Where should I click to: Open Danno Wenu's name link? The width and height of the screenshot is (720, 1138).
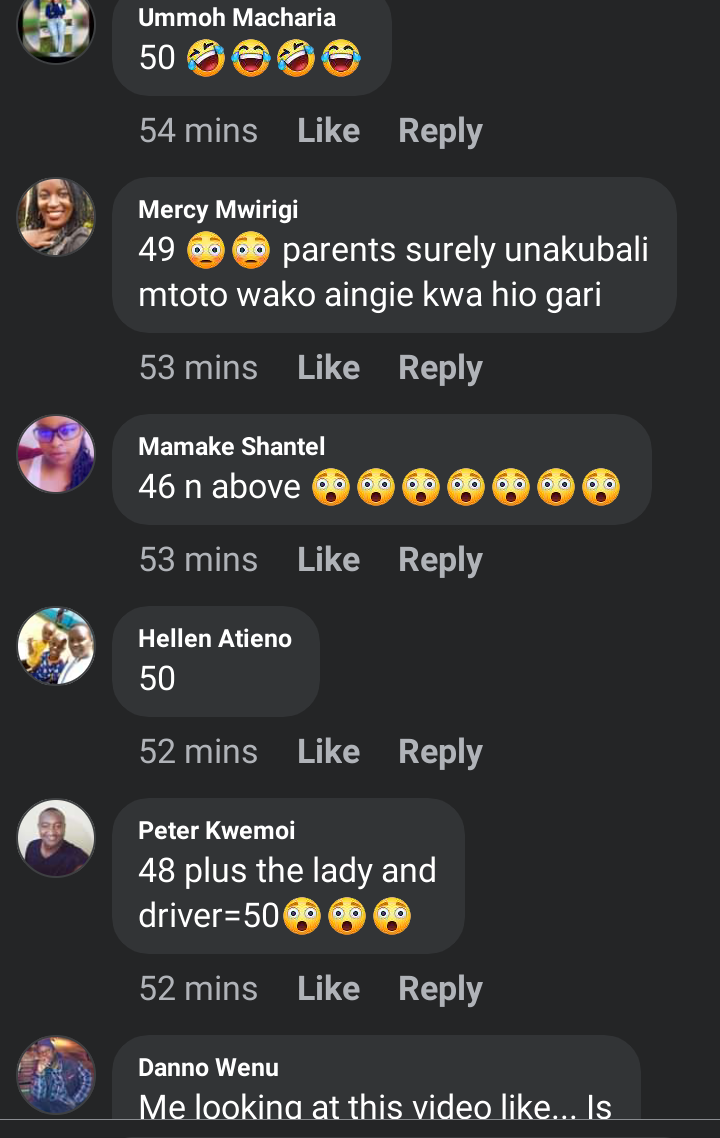pyautogui.click(x=208, y=1068)
